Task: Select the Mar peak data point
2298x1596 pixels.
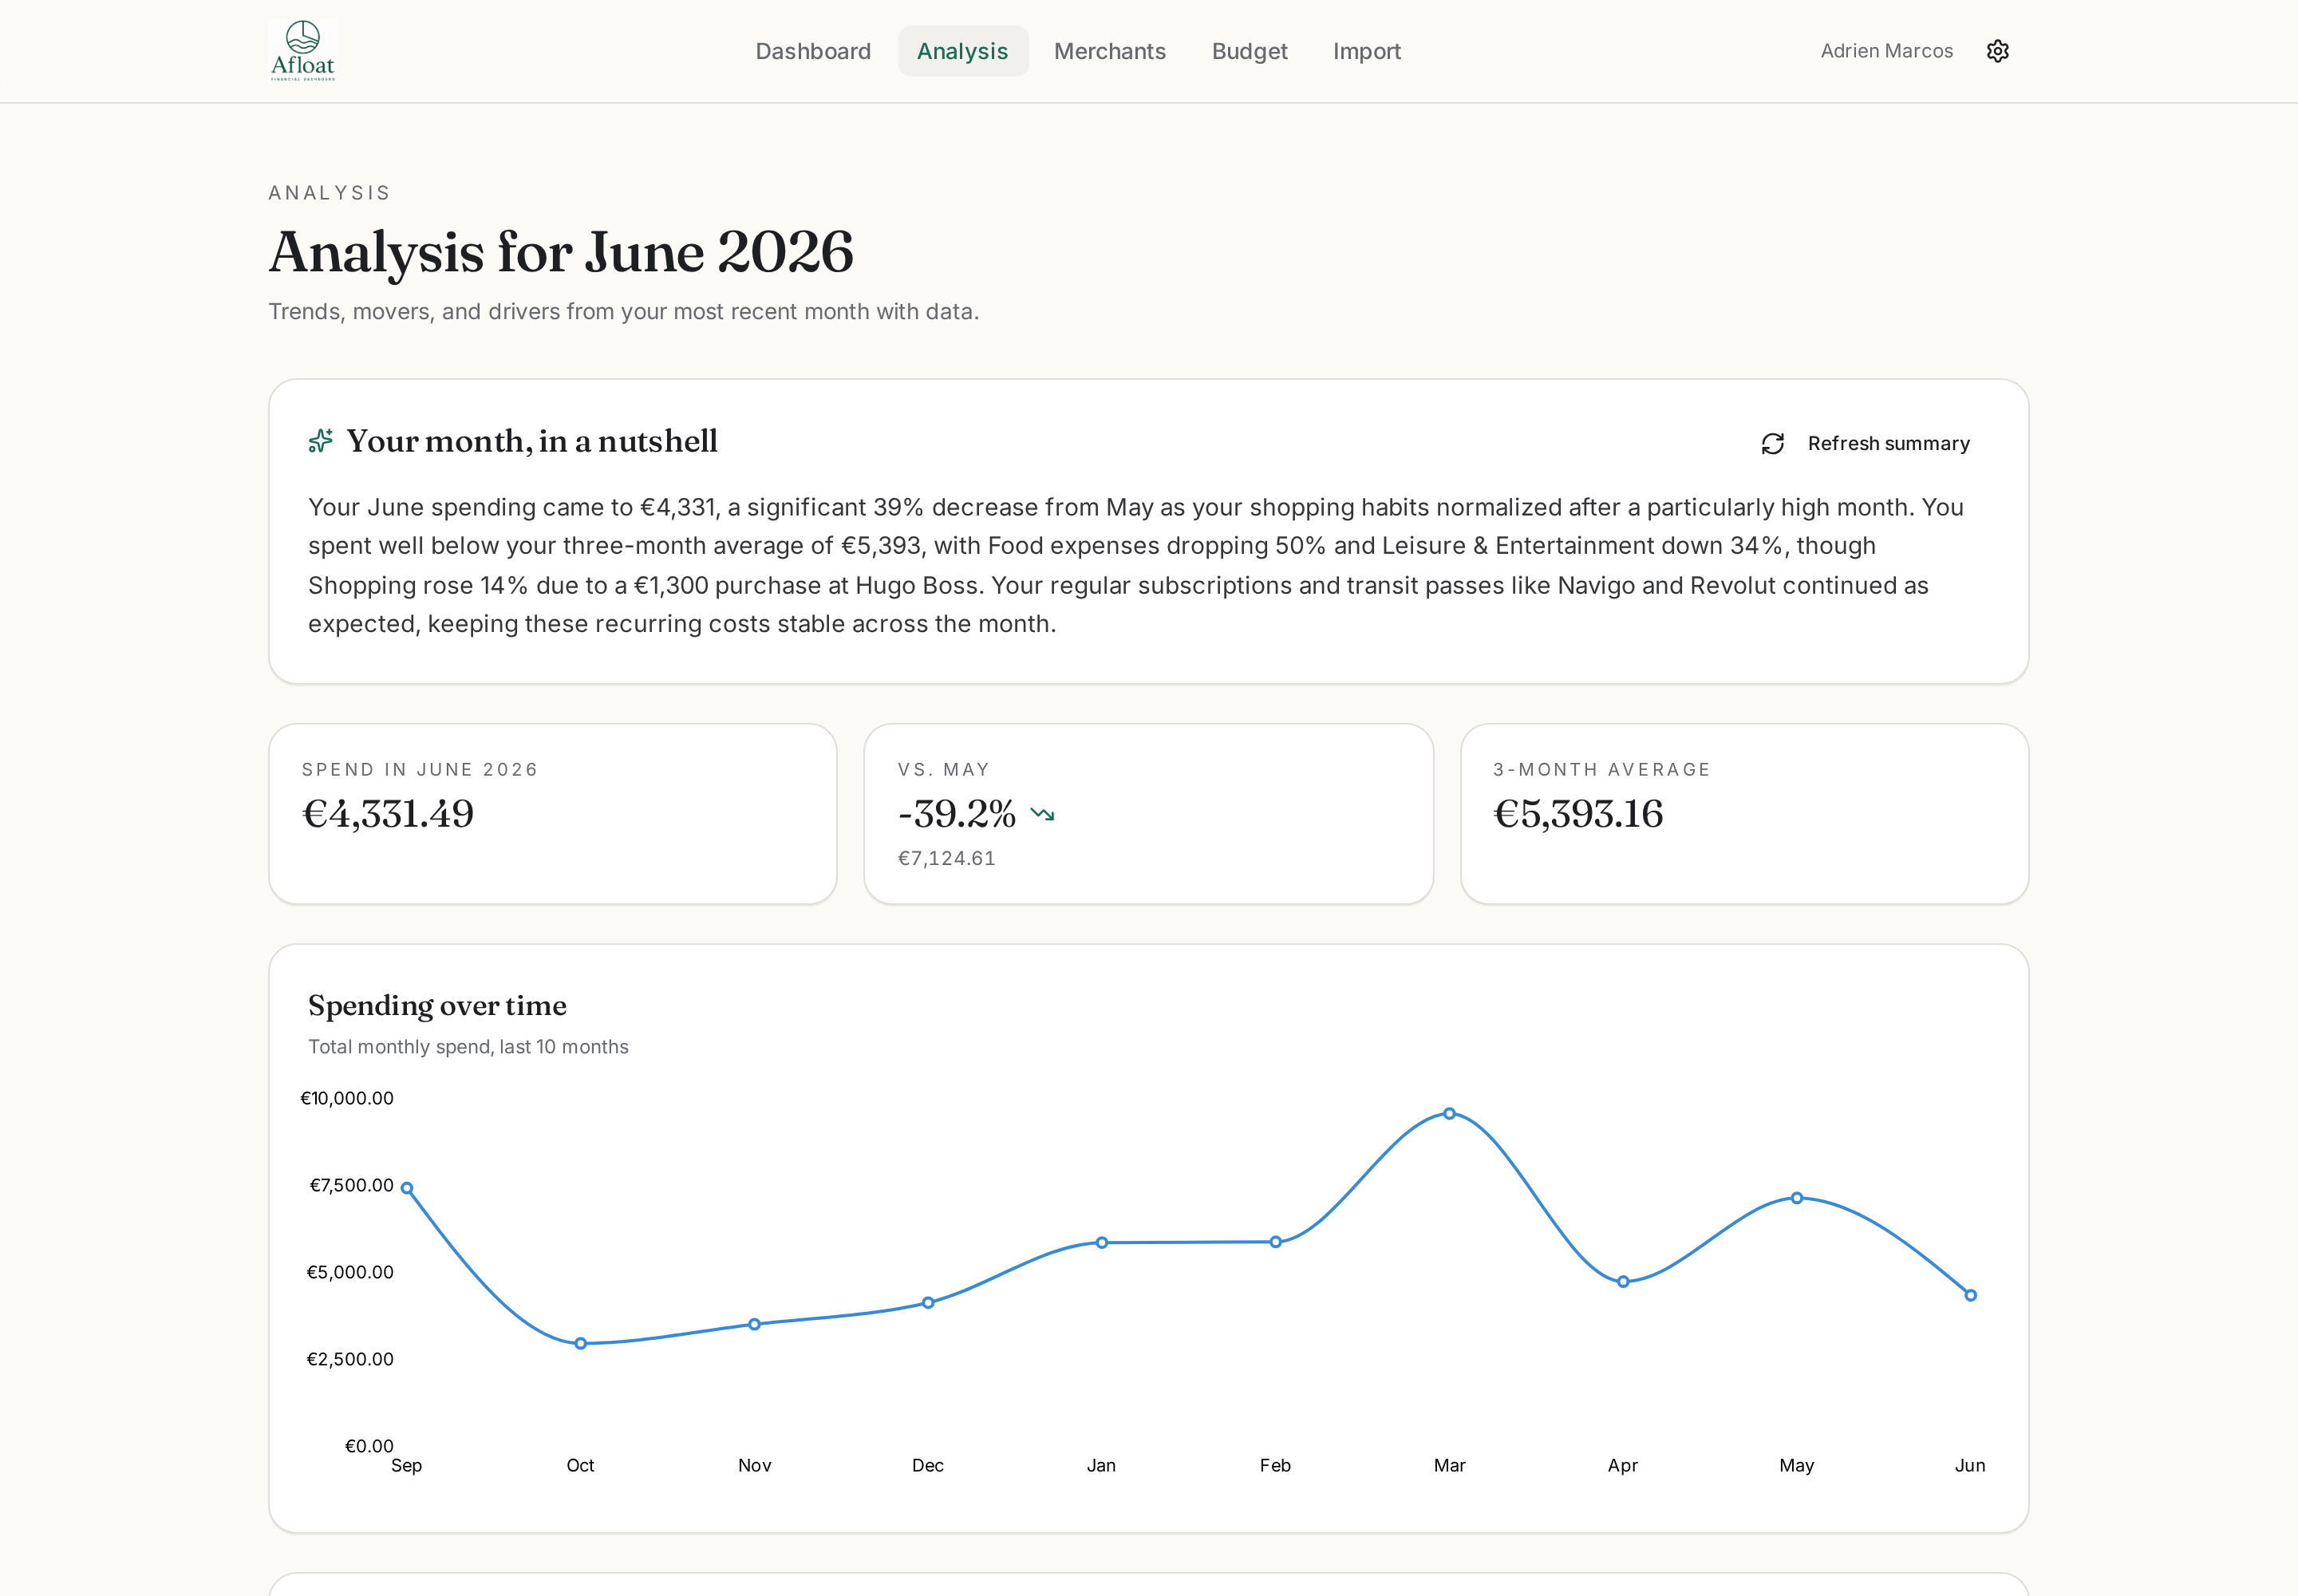Action: coord(1449,1113)
